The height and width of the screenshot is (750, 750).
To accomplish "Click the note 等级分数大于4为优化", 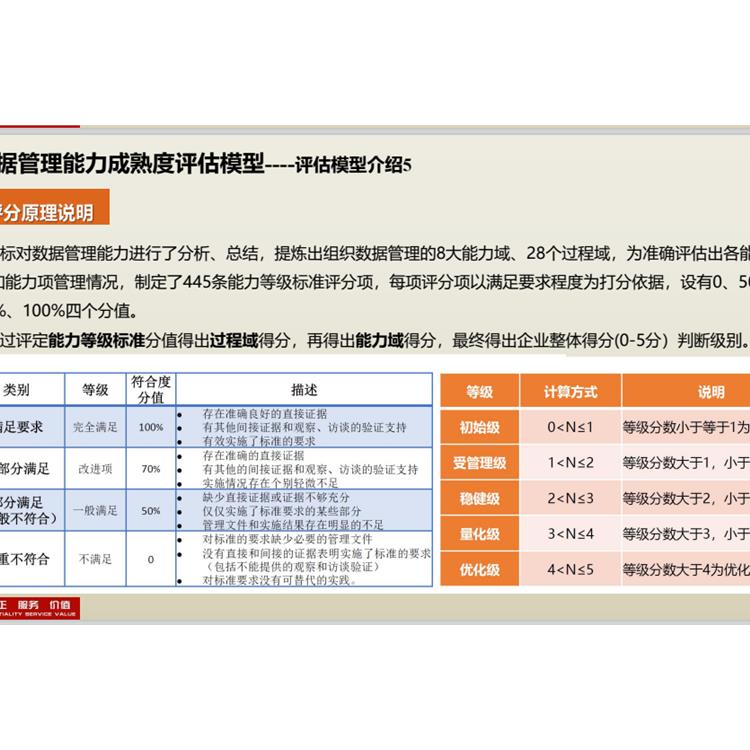I will pos(686,569).
